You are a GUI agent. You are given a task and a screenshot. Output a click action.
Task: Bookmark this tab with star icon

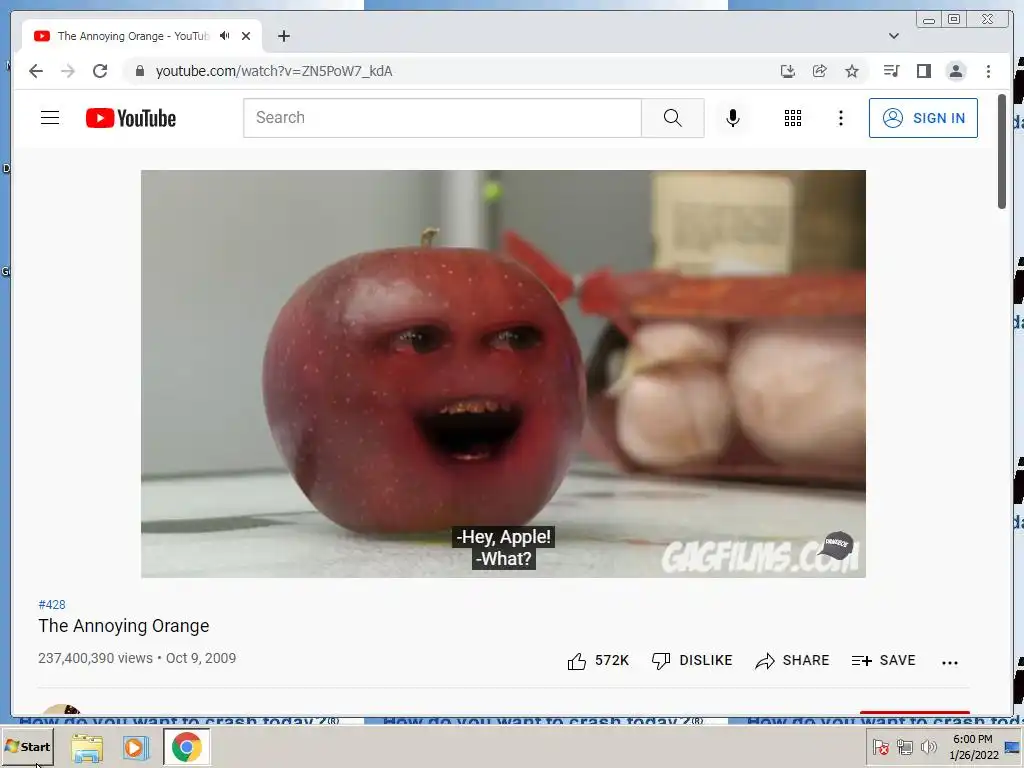point(852,71)
